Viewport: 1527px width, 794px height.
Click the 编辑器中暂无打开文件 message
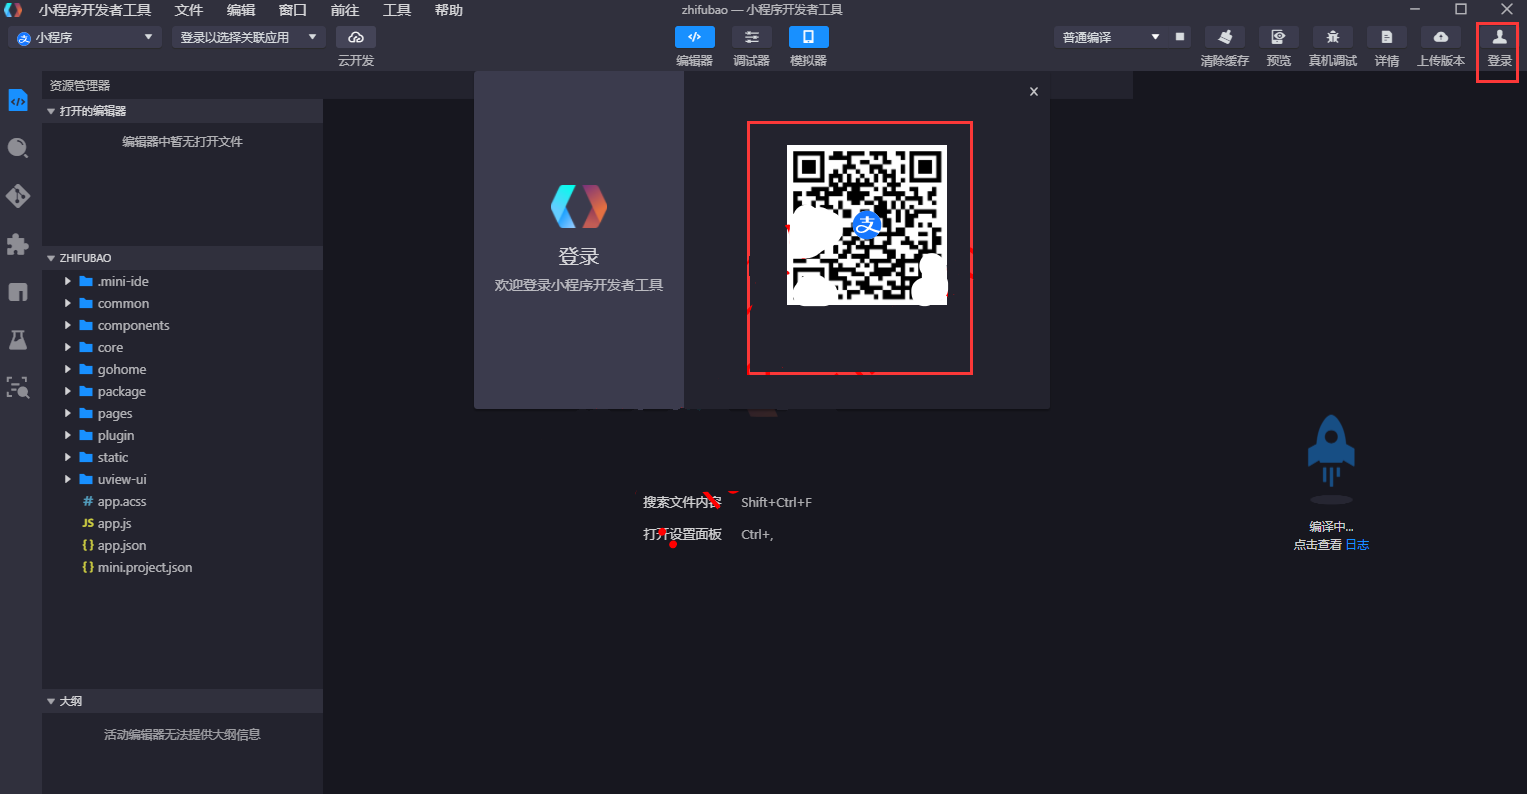pyautogui.click(x=182, y=142)
